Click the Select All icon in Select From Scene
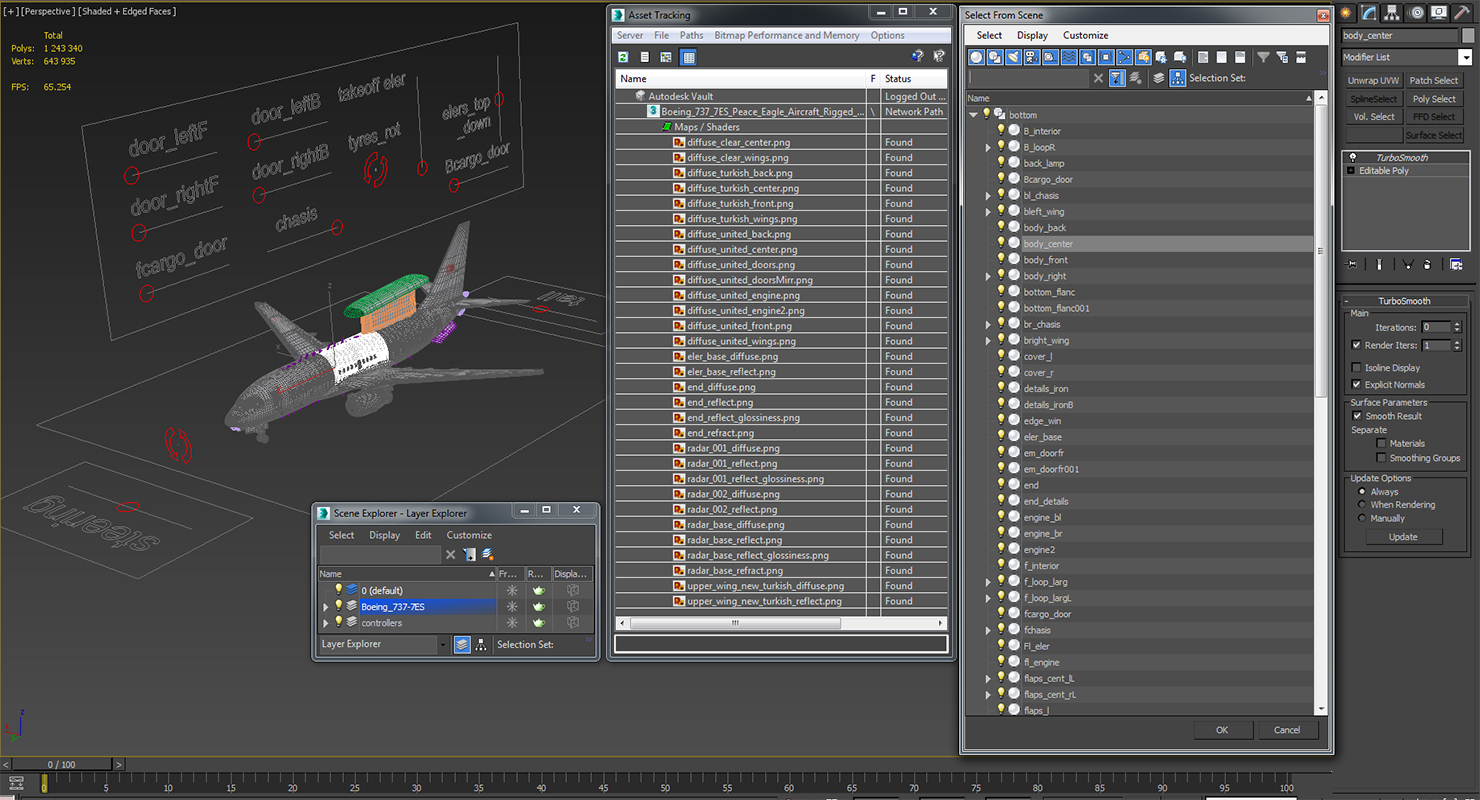The width and height of the screenshot is (1480, 800). click(x=1203, y=57)
